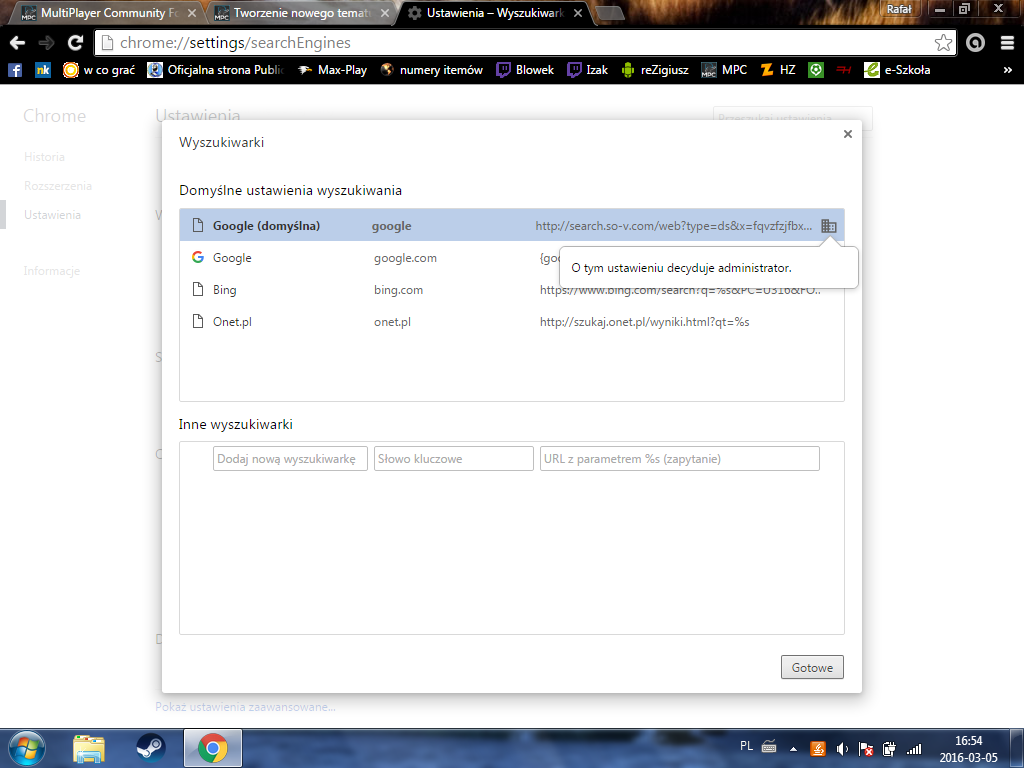1024x768 pixels.
Task: Click the red logo bookmark icon
Action: pos(844,70)
